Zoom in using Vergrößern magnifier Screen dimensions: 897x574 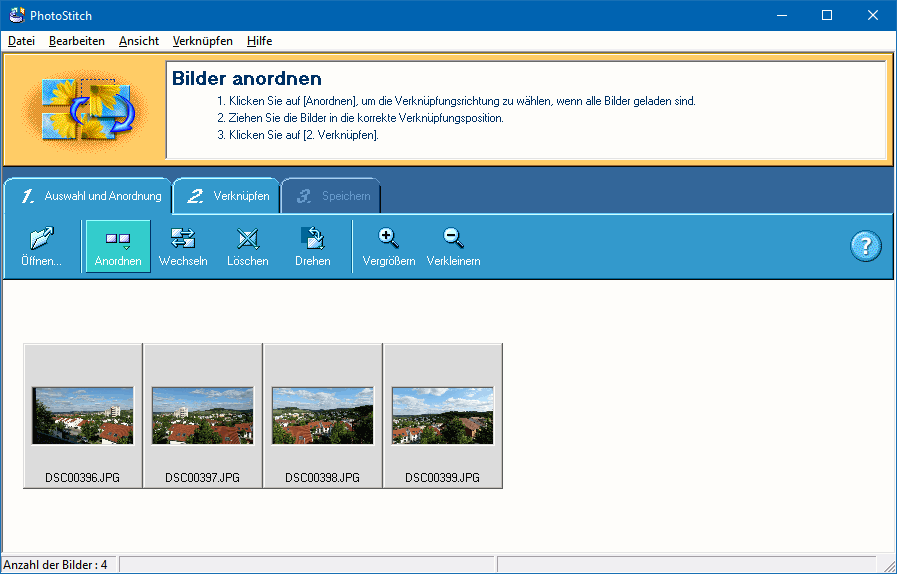click(388, 246)
